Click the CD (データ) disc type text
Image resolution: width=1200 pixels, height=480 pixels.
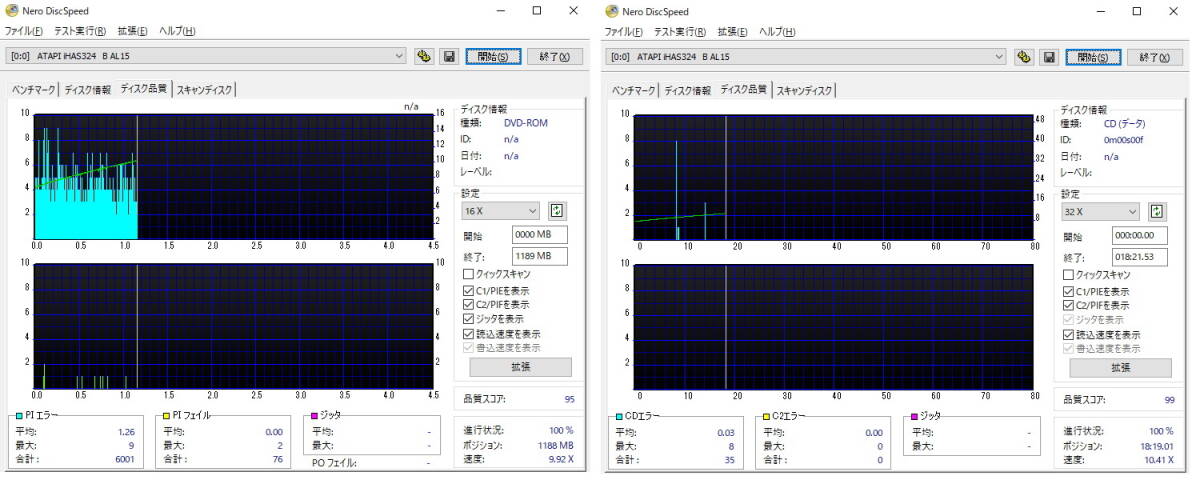click(x=1125, y=124)
